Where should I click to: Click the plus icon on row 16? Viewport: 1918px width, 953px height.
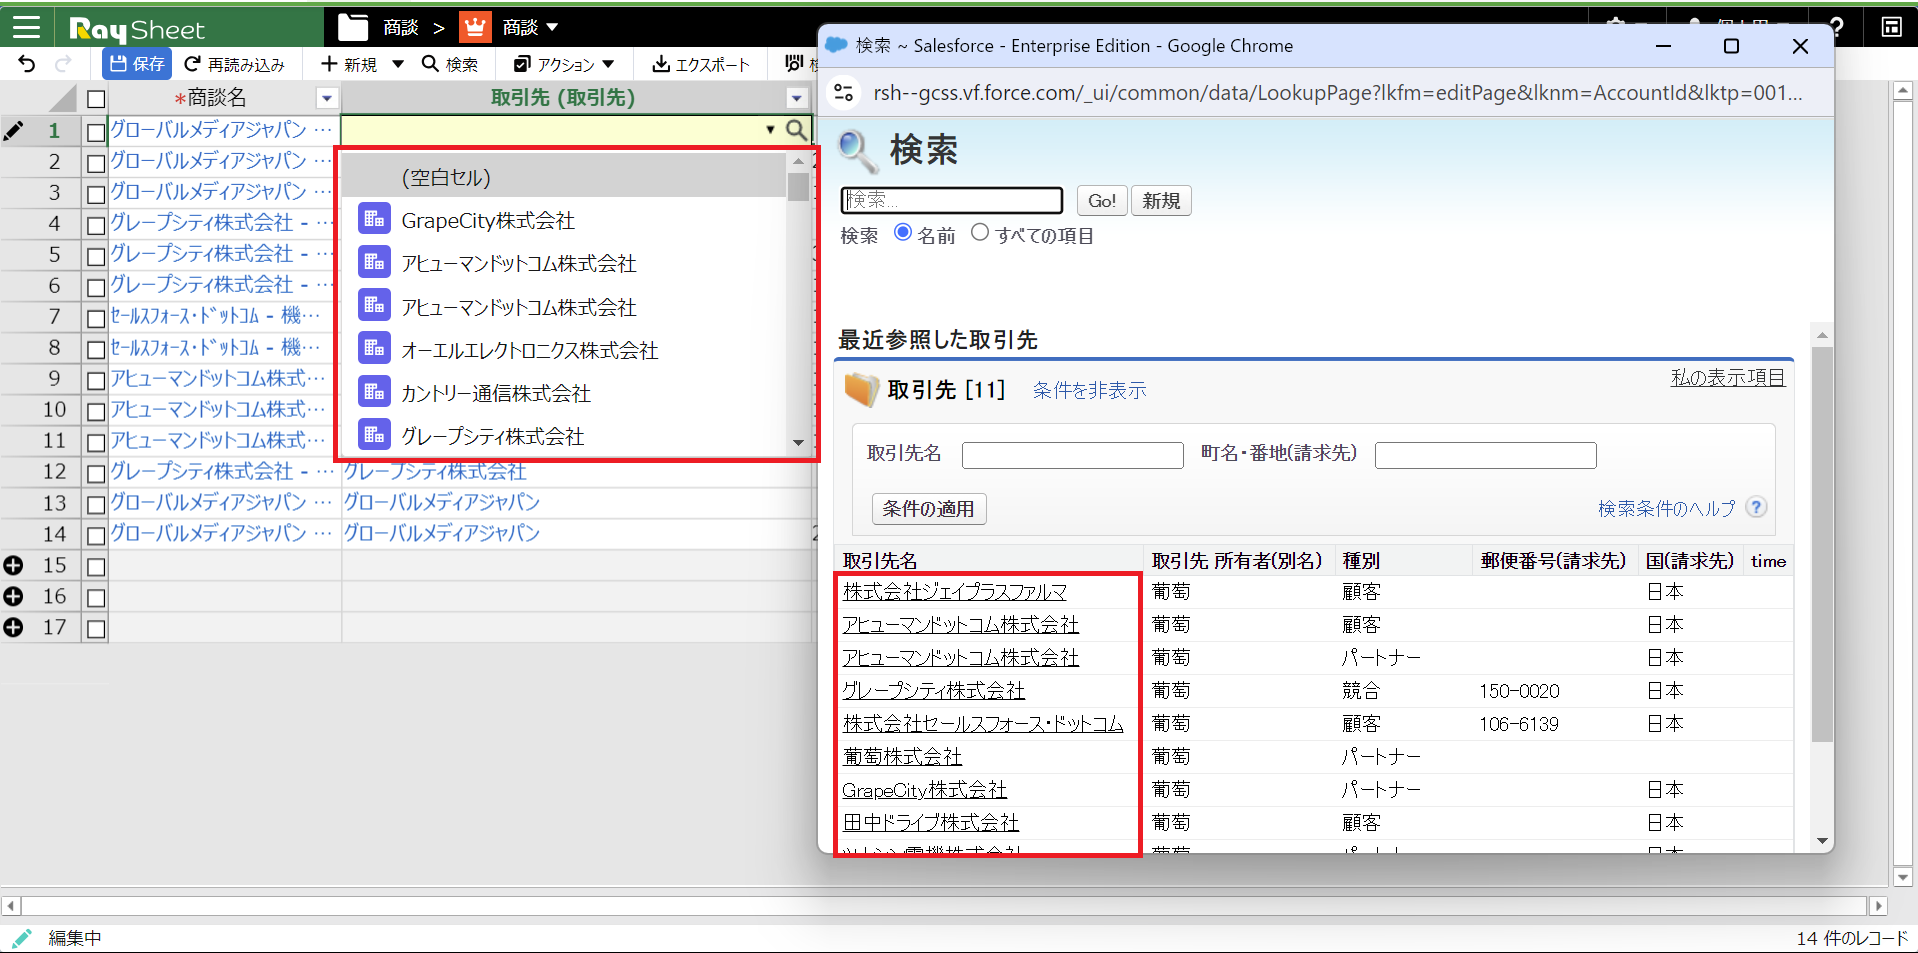[x=14, y=597]
